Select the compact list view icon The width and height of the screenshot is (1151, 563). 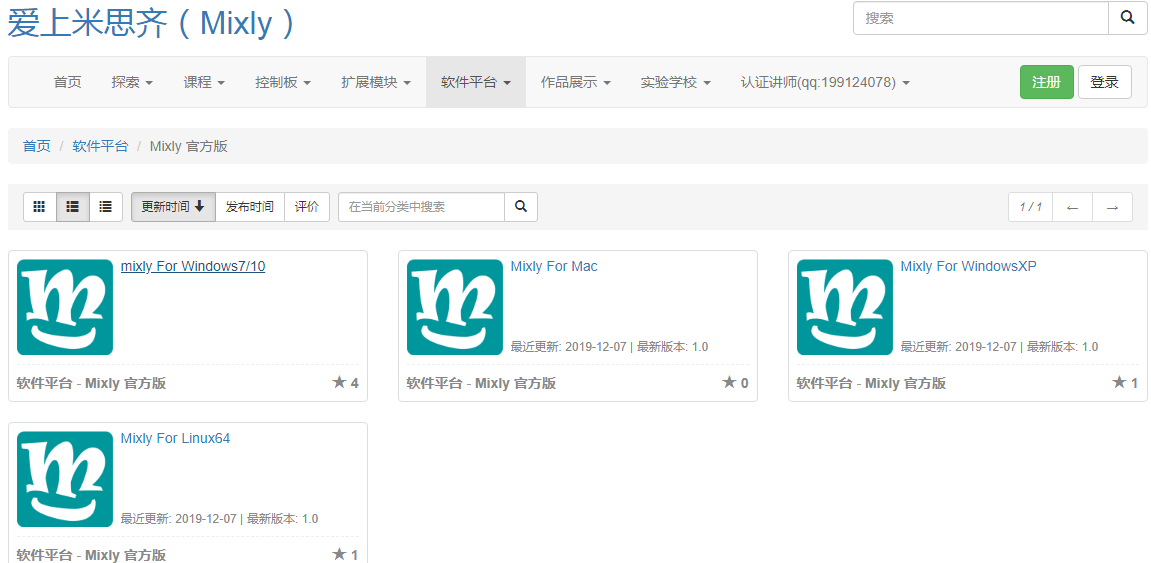106,207
